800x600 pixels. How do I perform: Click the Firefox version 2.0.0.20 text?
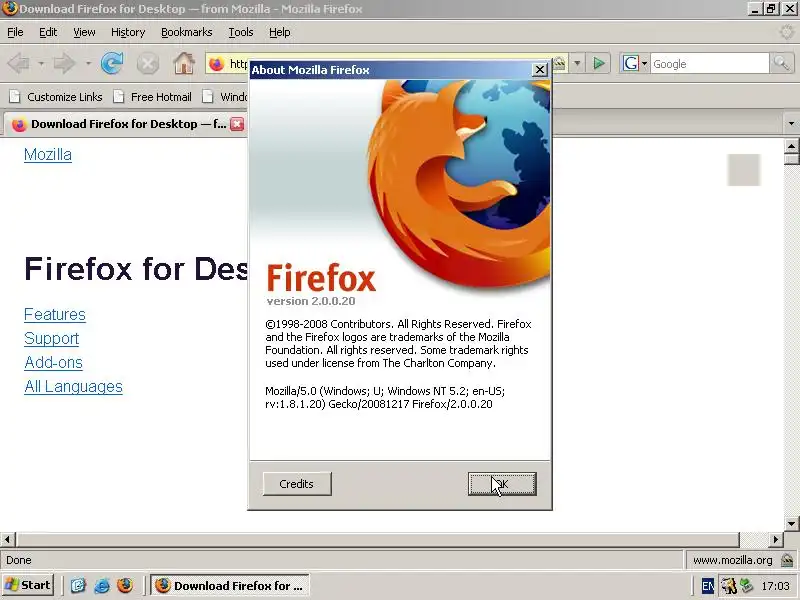click(x=311, y=301)
